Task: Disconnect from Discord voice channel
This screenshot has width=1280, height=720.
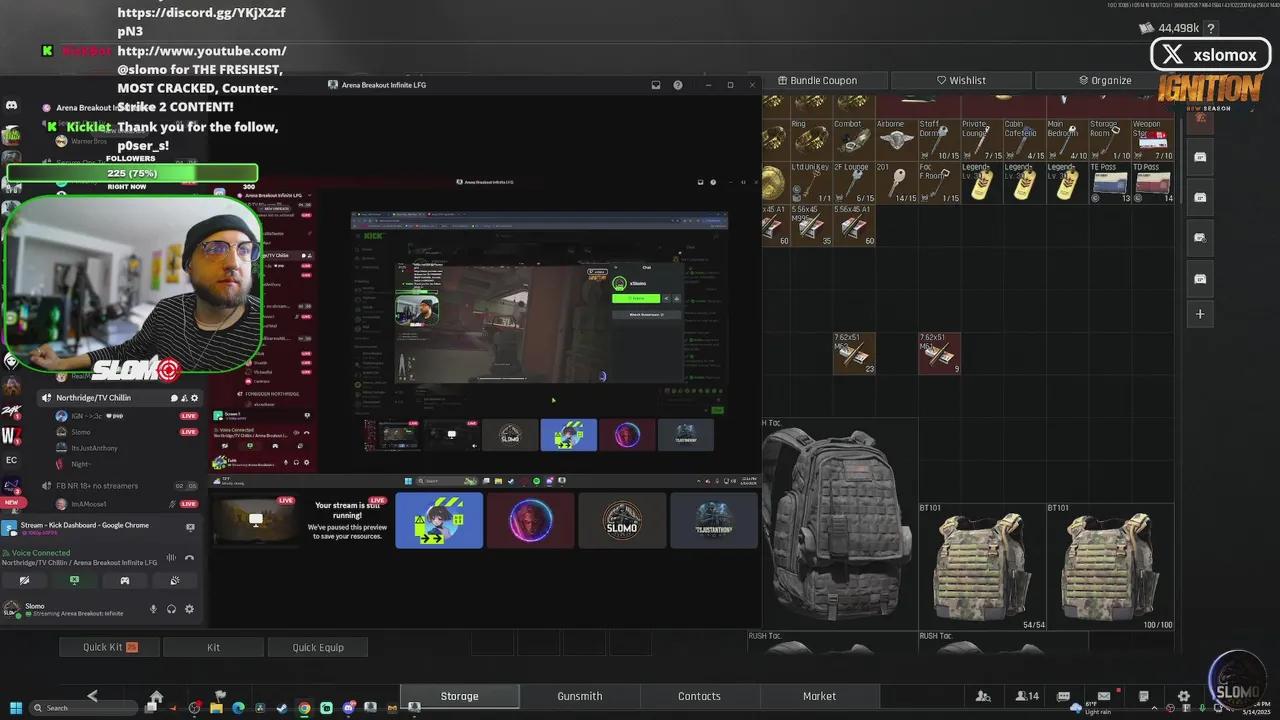Action: (190, 557)
